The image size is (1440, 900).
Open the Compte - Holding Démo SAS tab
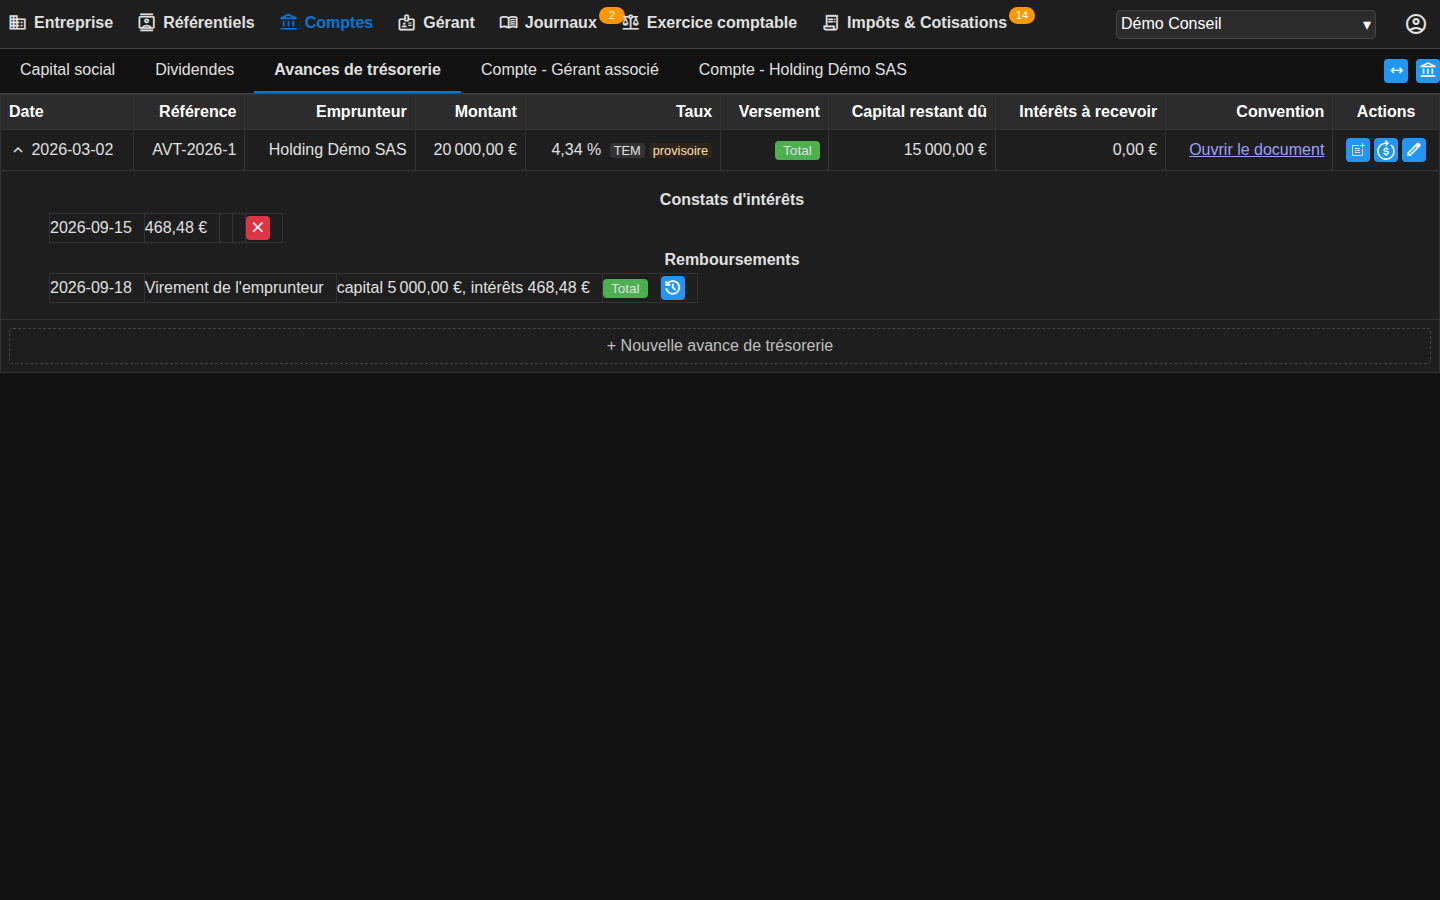tap(802, 70)
